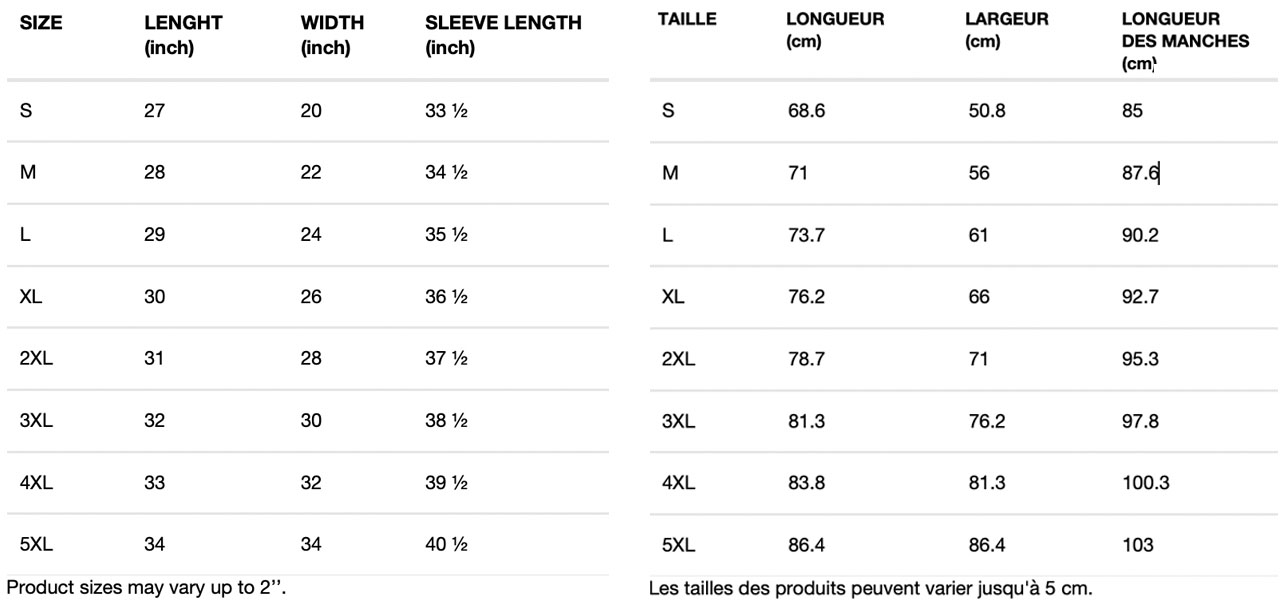Select the 5XL row in the French table

[x=962, y=545]
